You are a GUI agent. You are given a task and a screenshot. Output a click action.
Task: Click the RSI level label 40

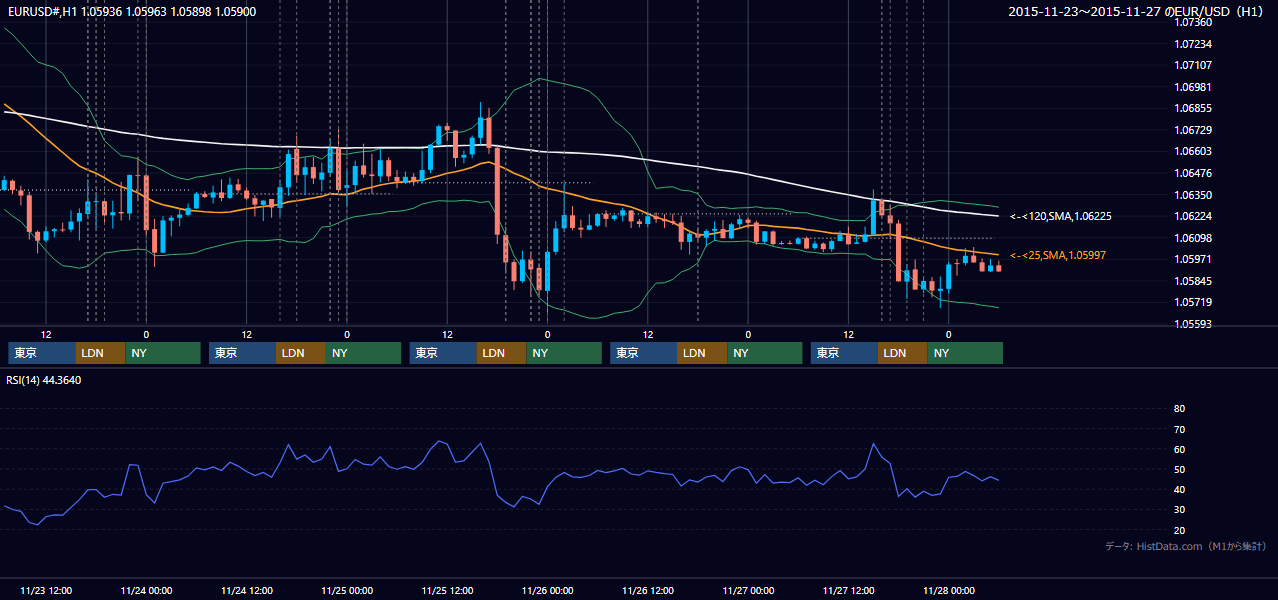point(1179,489)
